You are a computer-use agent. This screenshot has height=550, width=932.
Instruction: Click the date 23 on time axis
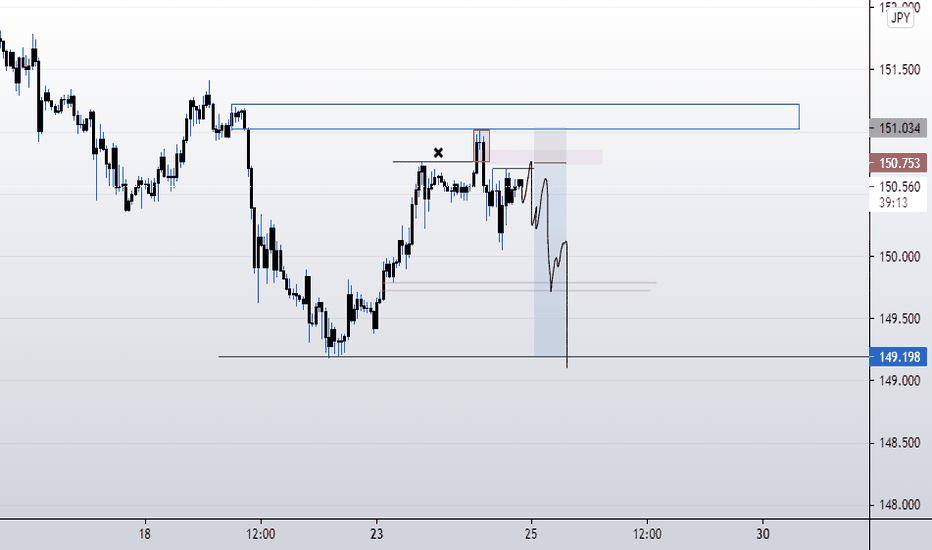[376, 534]
